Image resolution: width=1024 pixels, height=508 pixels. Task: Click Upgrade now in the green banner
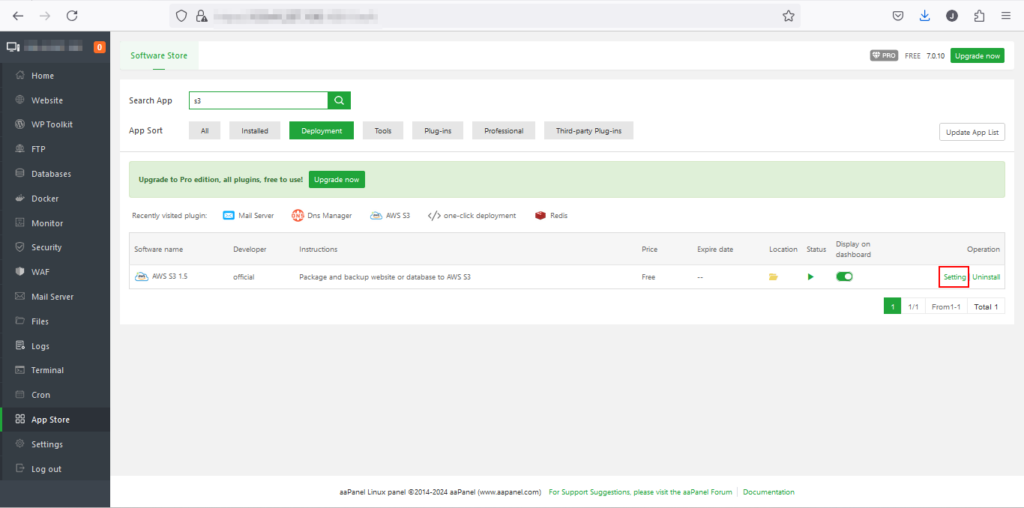(336, 179)
